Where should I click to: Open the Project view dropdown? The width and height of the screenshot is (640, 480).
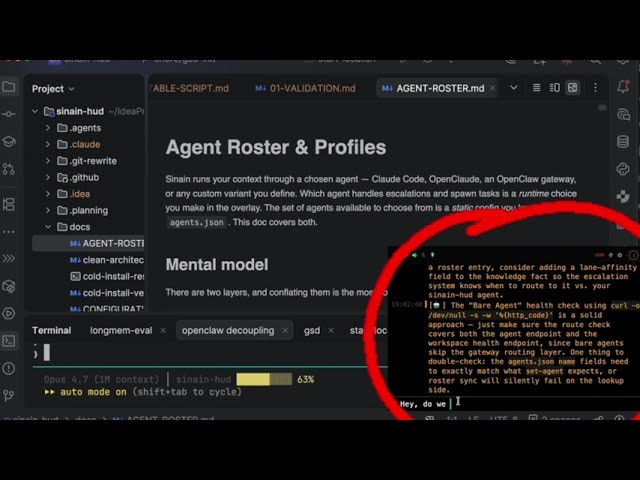[x=53, y=89]
